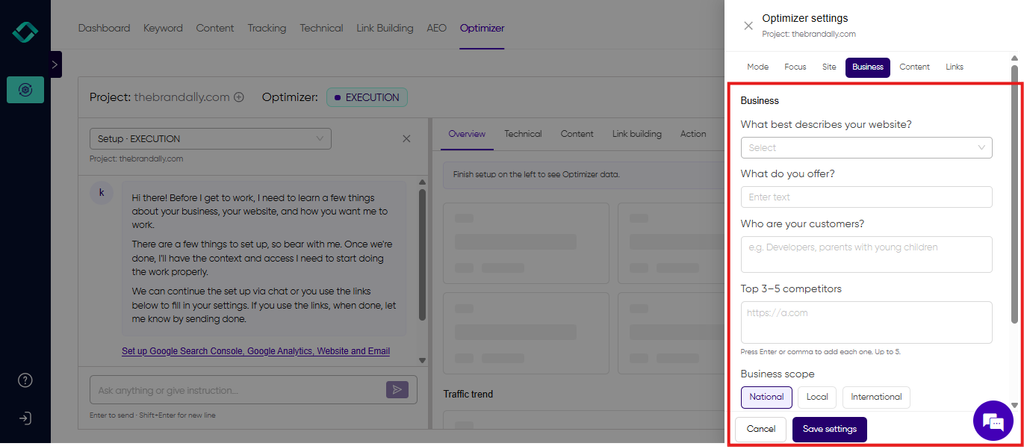Expand the sidebar with arrow toggle
This screenshot has height=447, width=1024.
pos(55,65)
